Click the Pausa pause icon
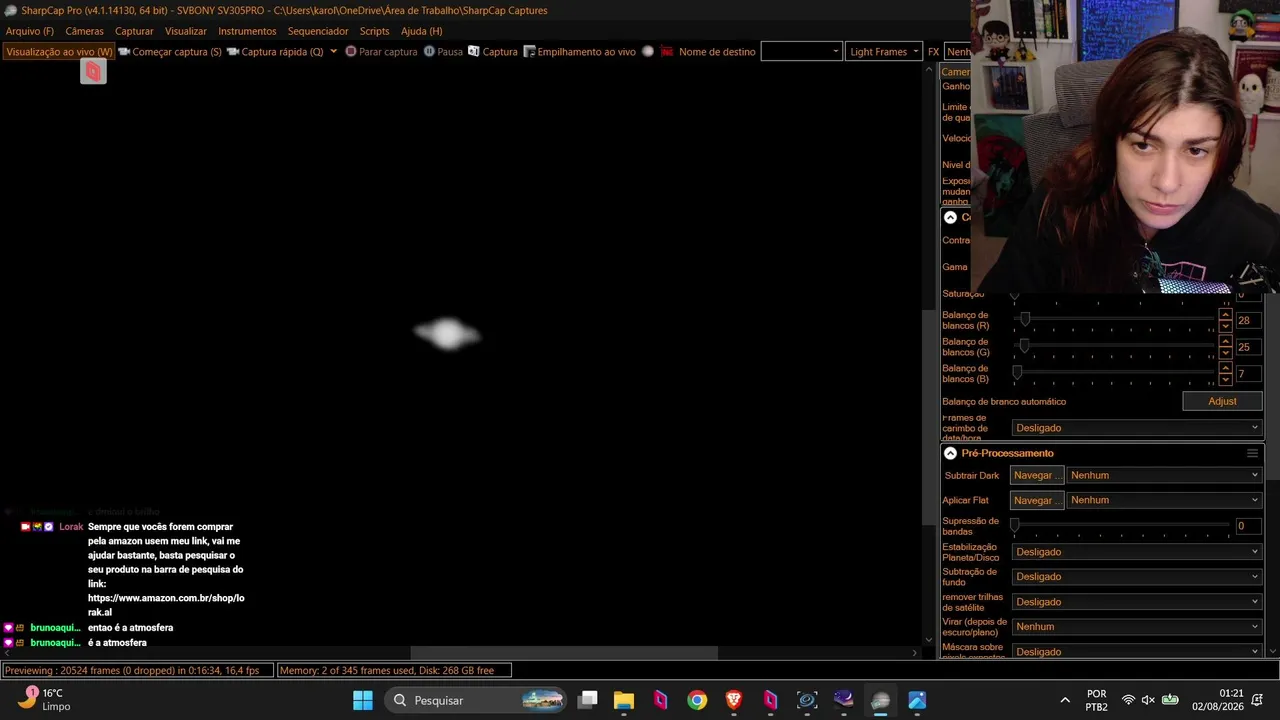 click(x=429, y=52)
